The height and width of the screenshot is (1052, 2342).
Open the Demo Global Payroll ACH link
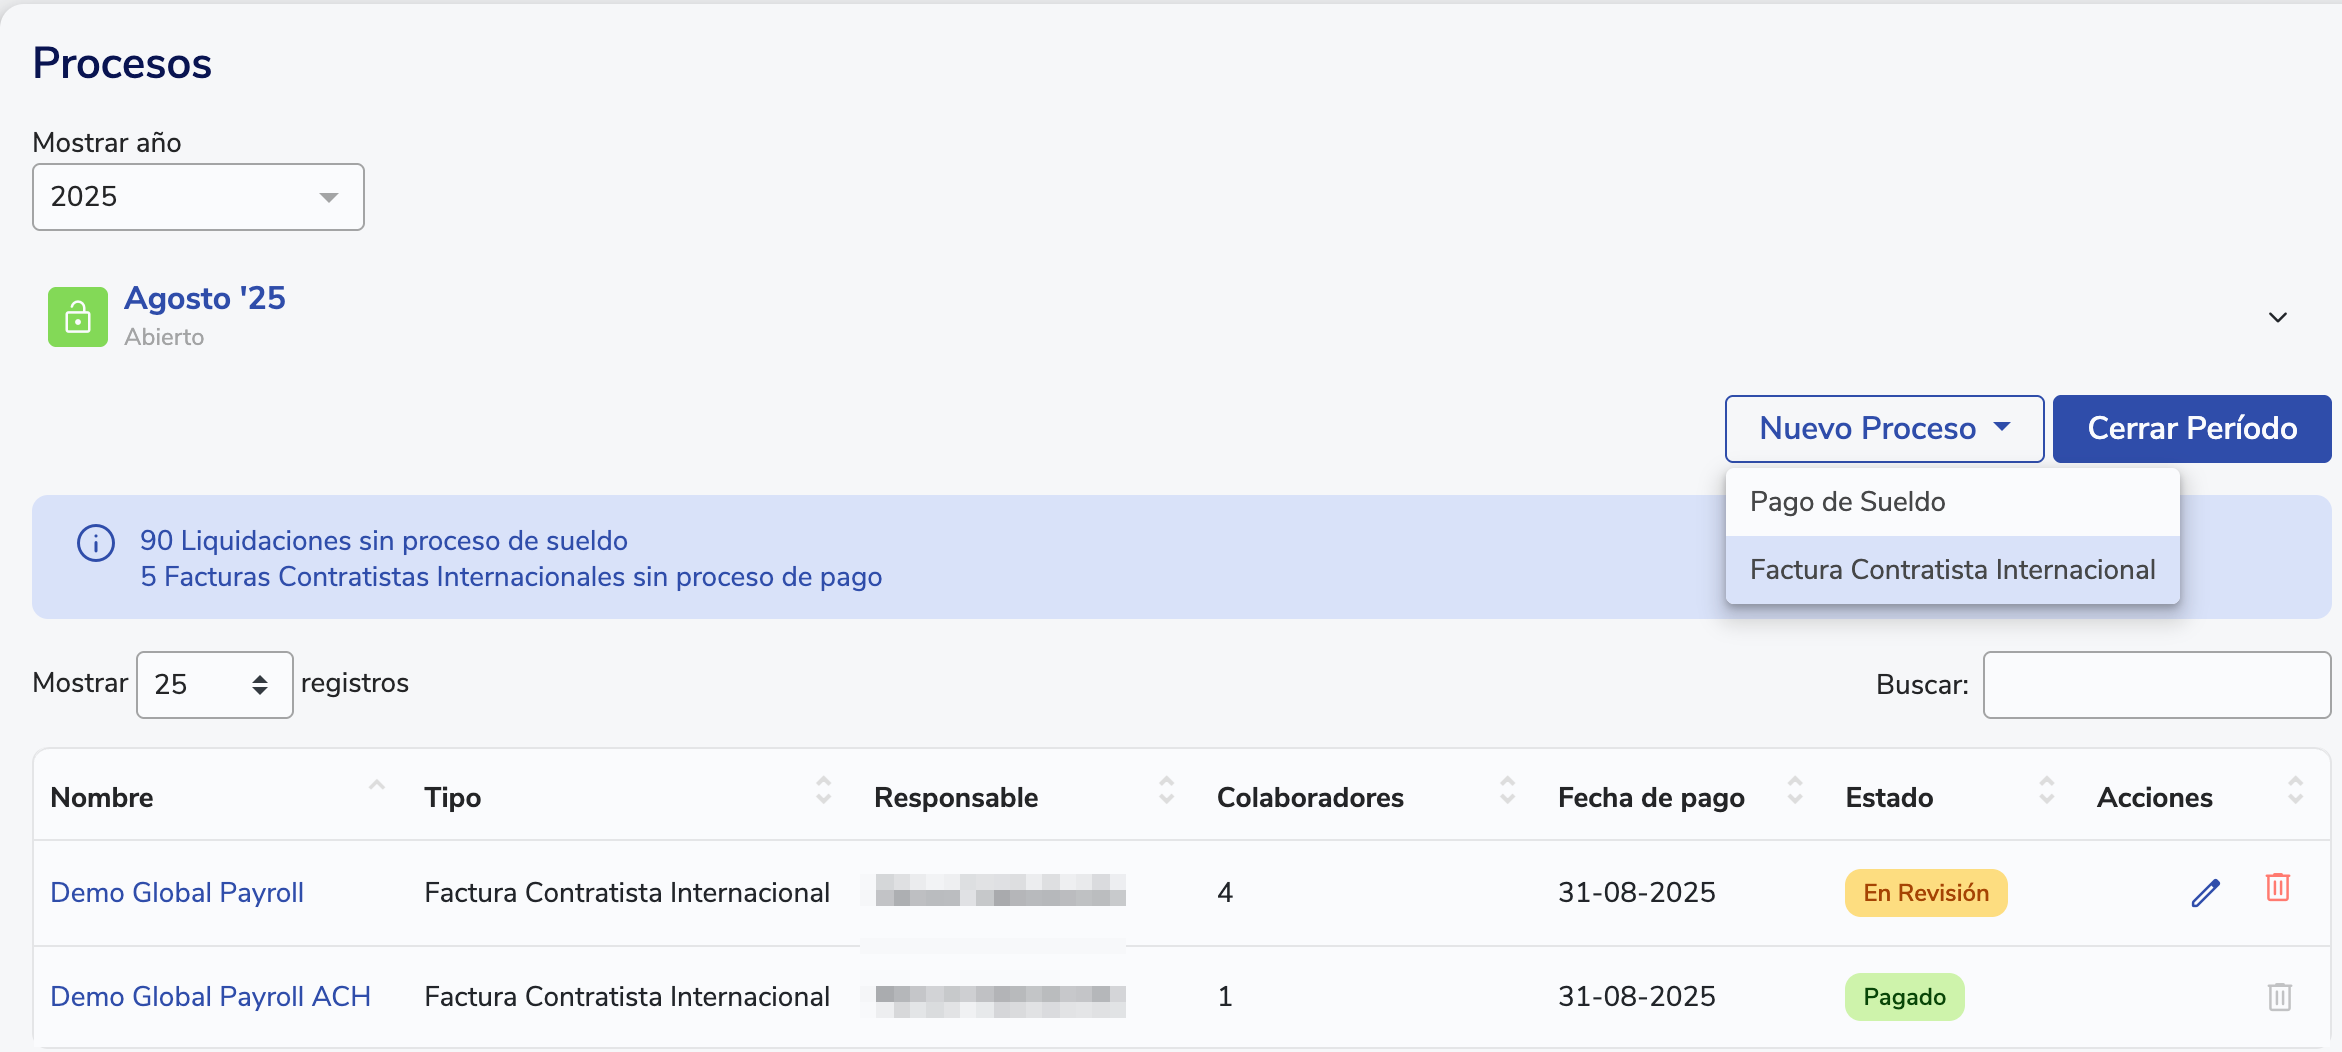(x=211, y=997)
